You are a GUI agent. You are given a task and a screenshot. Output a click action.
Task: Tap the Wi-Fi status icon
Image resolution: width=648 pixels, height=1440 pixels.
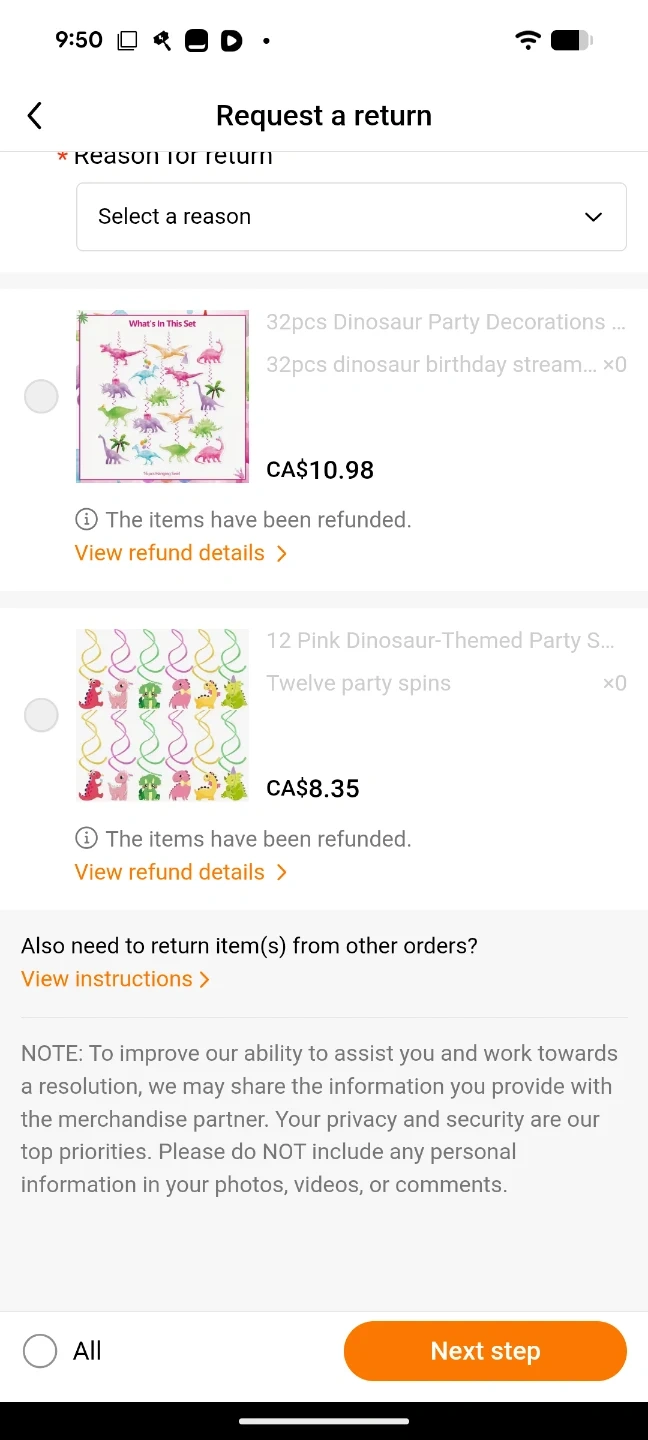tap(527, 41)
